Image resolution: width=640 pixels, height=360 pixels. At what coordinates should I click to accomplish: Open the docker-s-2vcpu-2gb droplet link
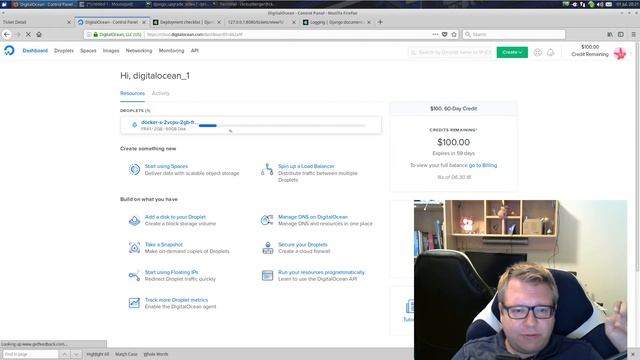(169, 122)
